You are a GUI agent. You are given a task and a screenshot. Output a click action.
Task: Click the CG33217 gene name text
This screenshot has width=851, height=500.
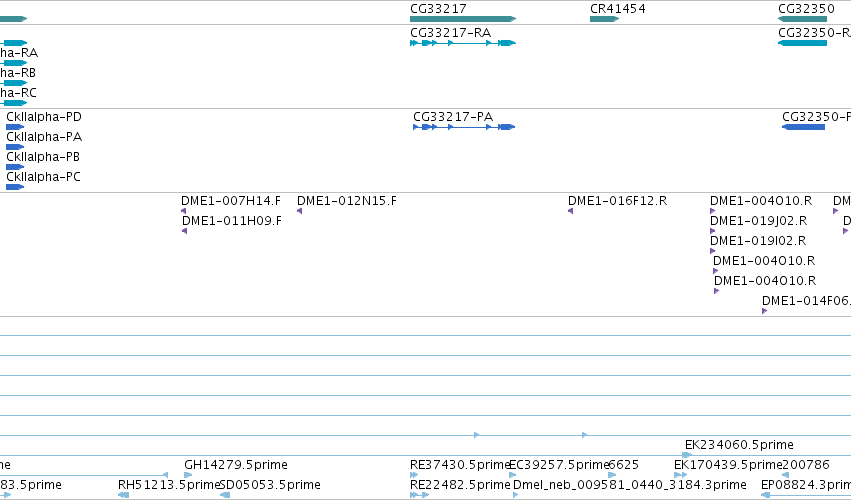[438, 9]
